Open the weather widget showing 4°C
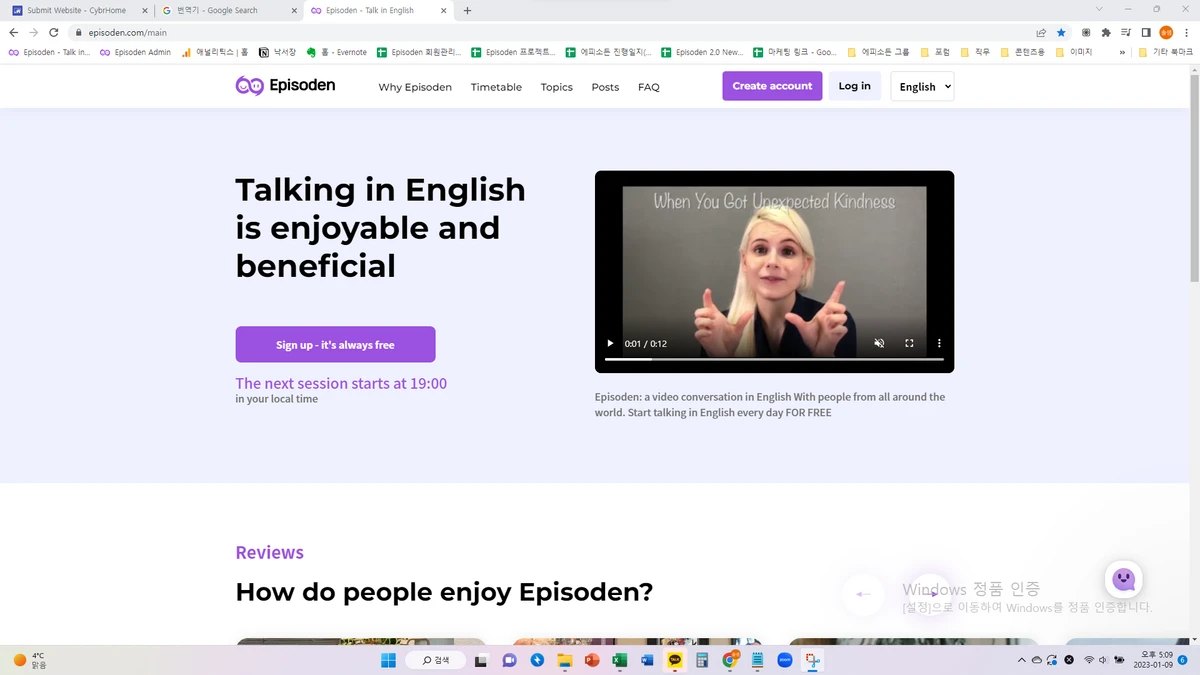1200x675 pixels. 30,660
